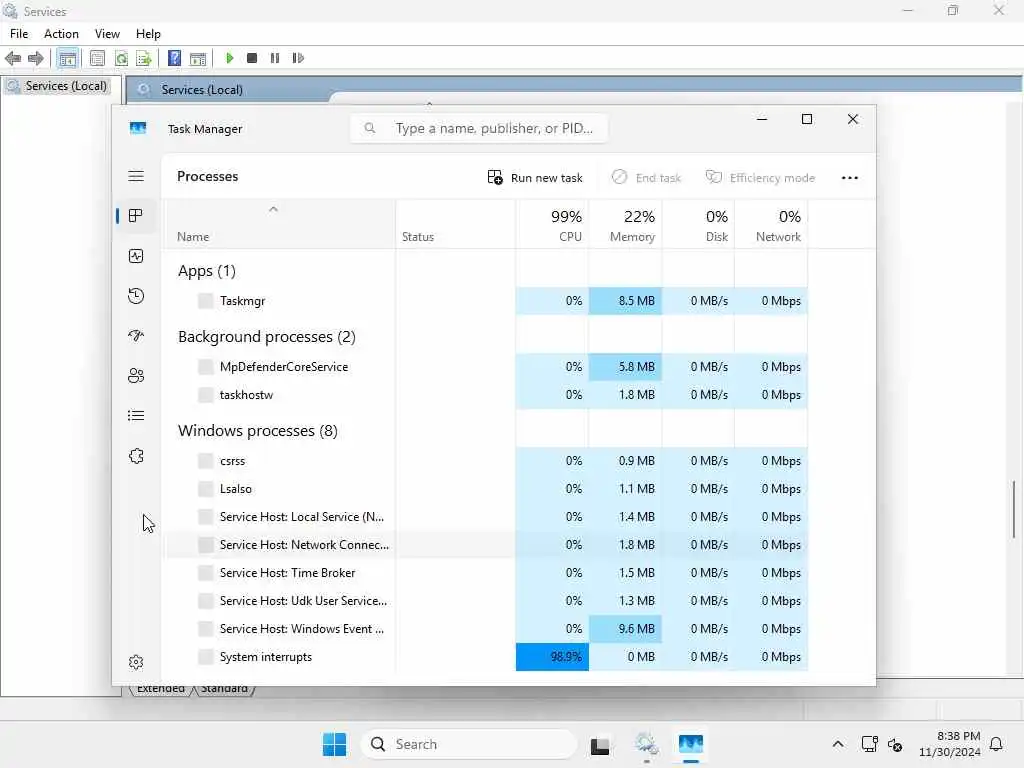The width and height of the screenshot is (1024, 768).
Task: Open Help menu in Services window
Action: (x=148, y=34)
